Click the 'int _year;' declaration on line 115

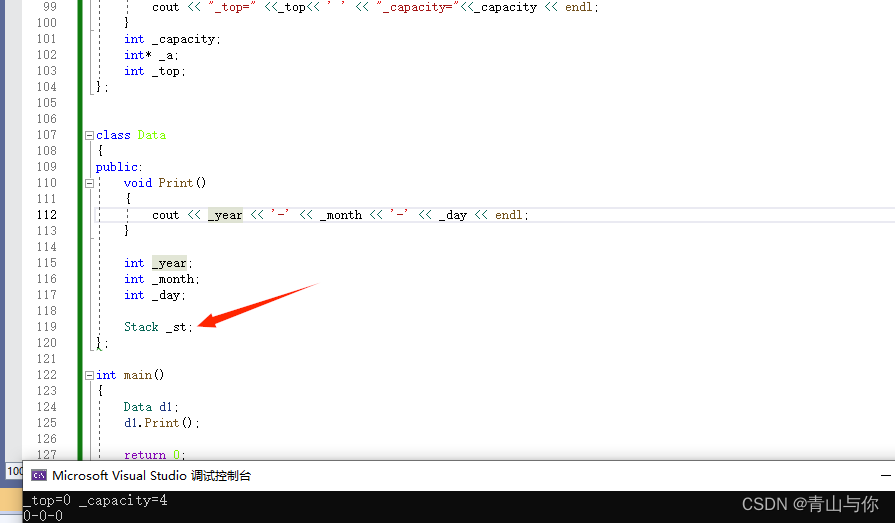158,263
